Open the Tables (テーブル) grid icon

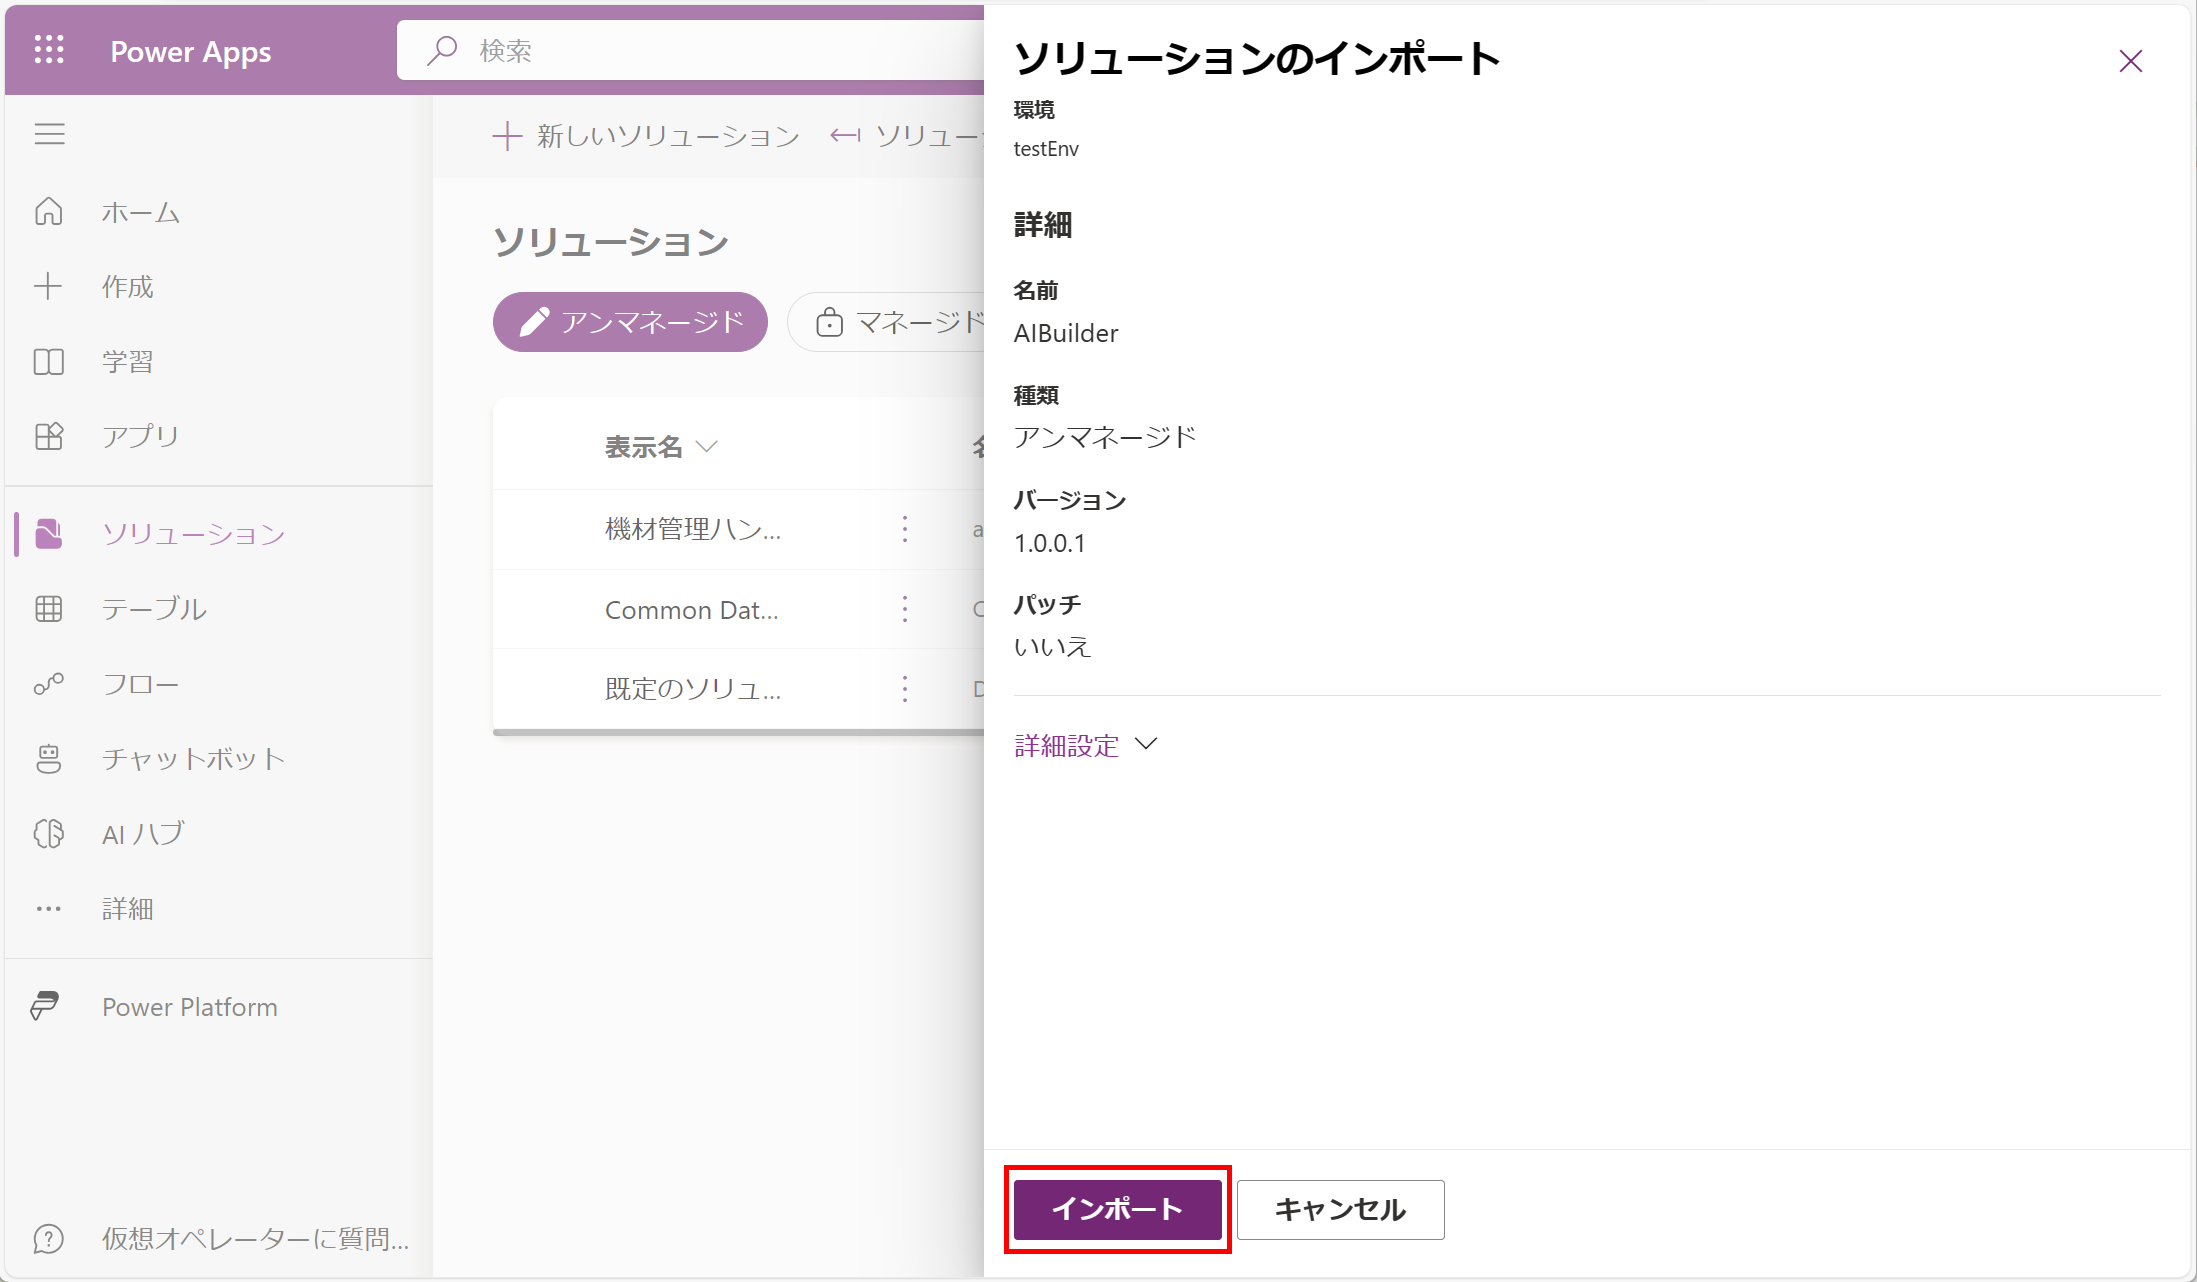click(49, 609)
